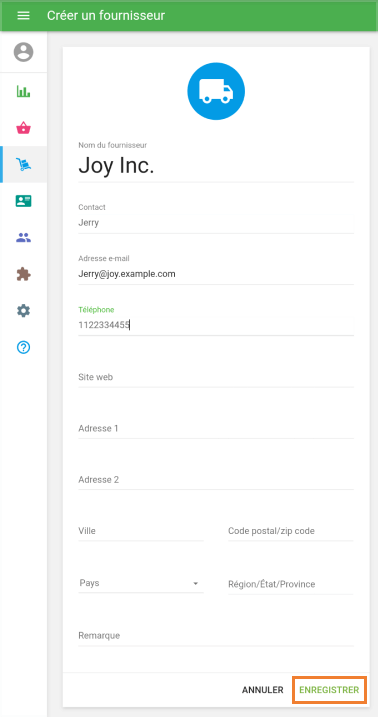Open the user account avatar
This screenshot has width=378, height=717.
pos(23,52)
